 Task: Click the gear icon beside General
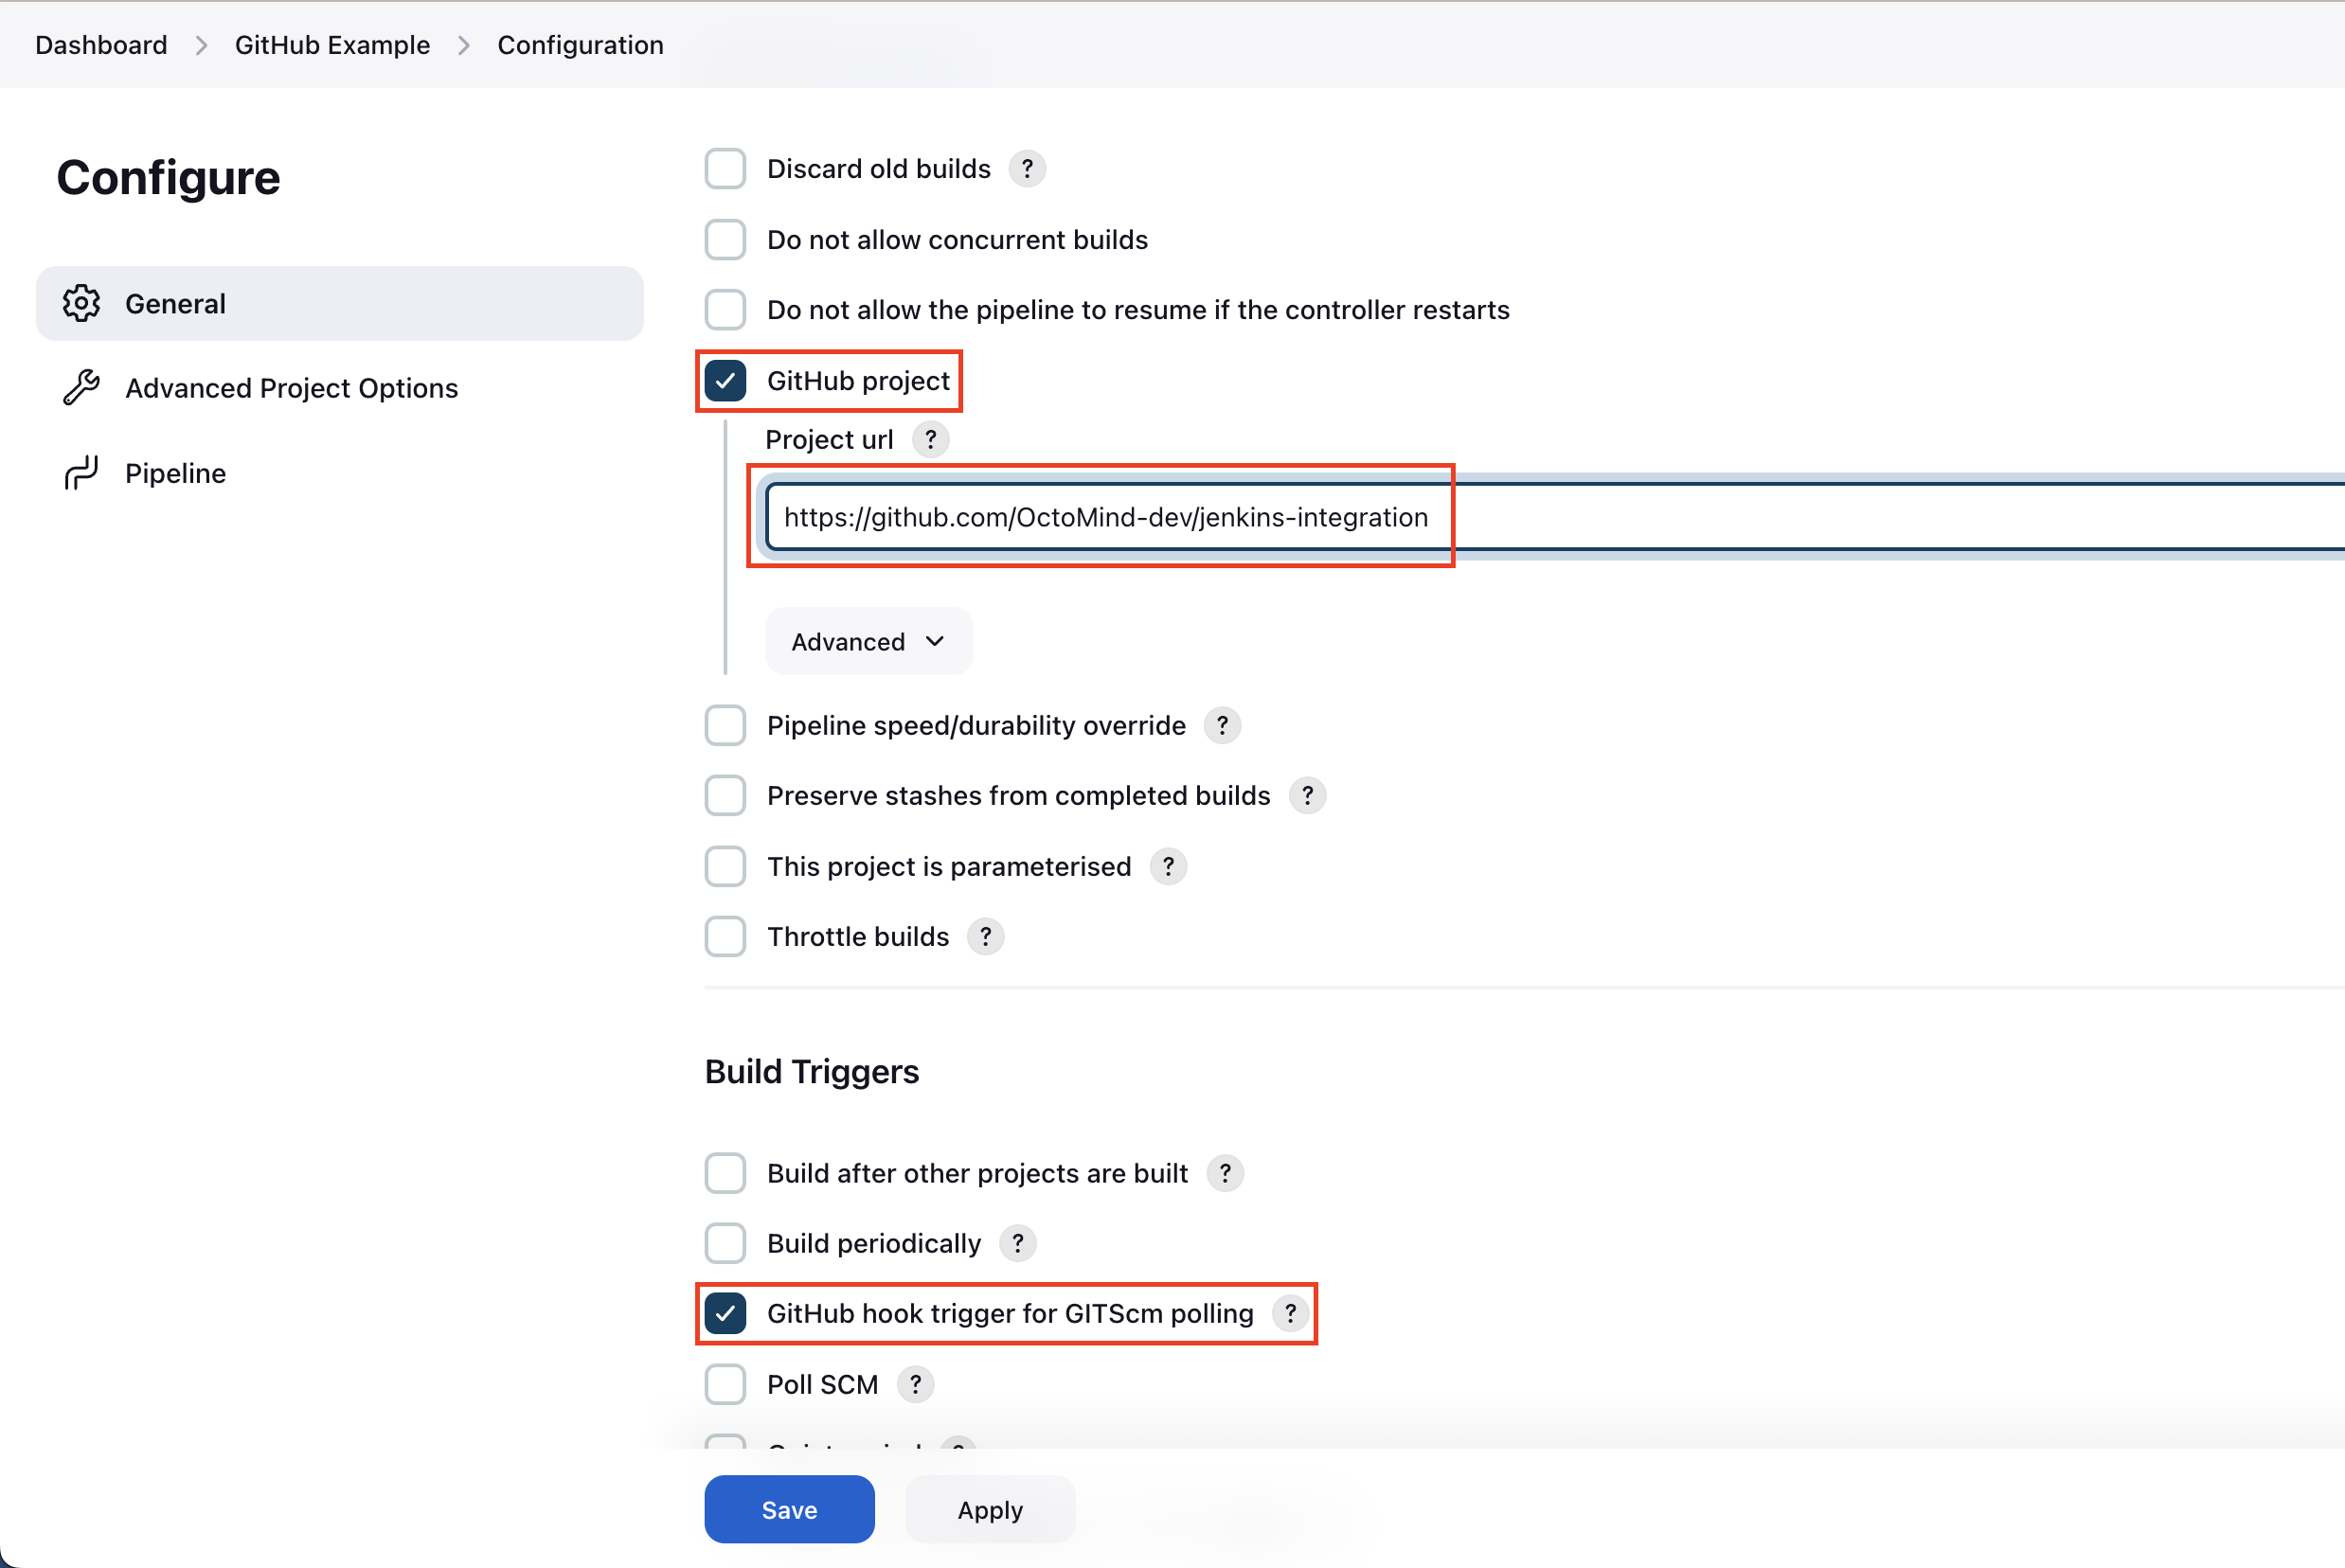click(x=82, y=303)
